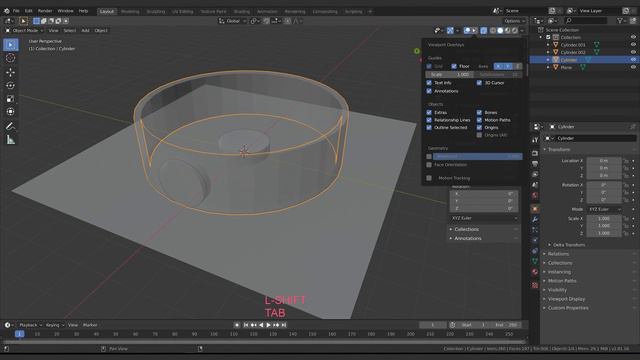
Task: Expand Collections in sidebar panel
Action: (x=467, y=229)
